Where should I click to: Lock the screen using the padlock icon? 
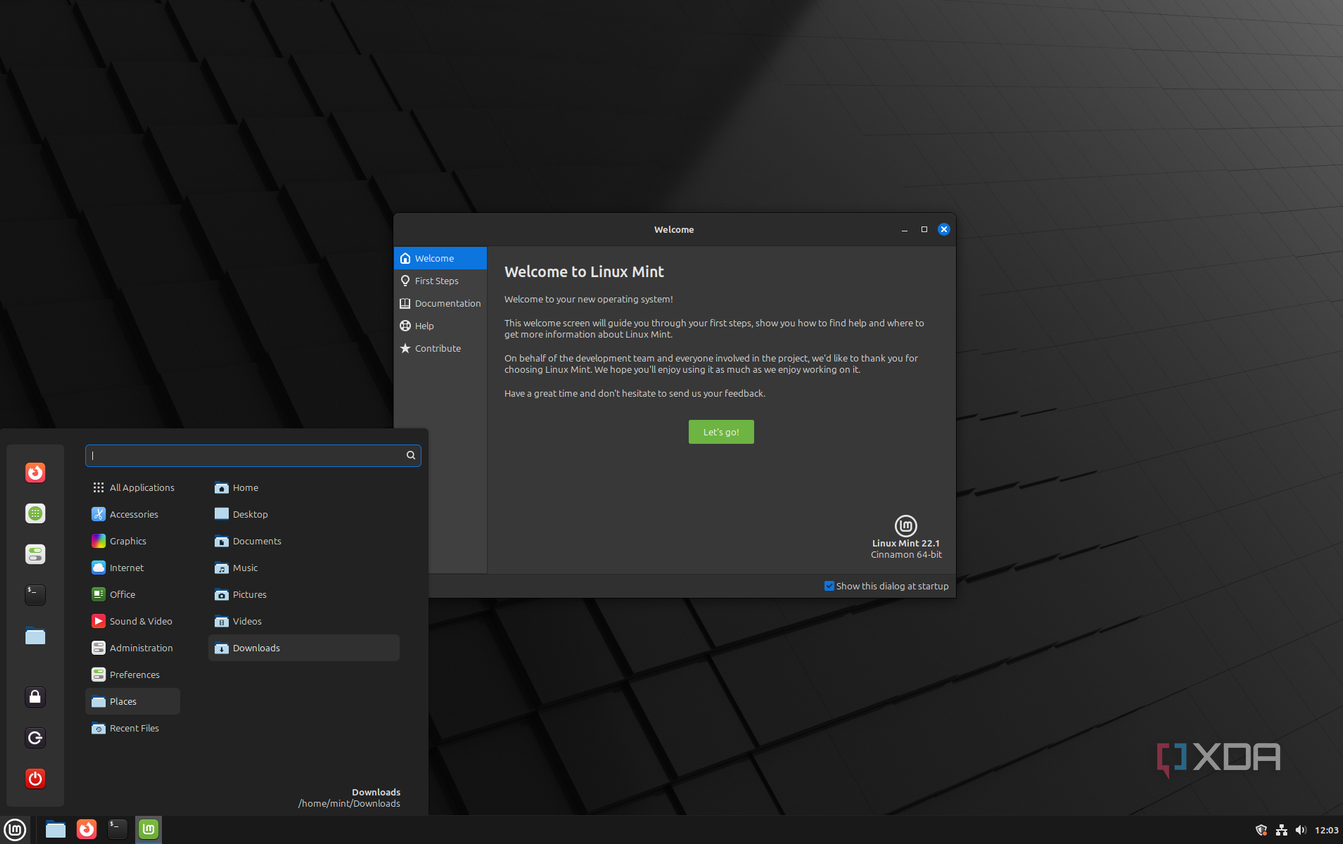(x=35, y=697)
